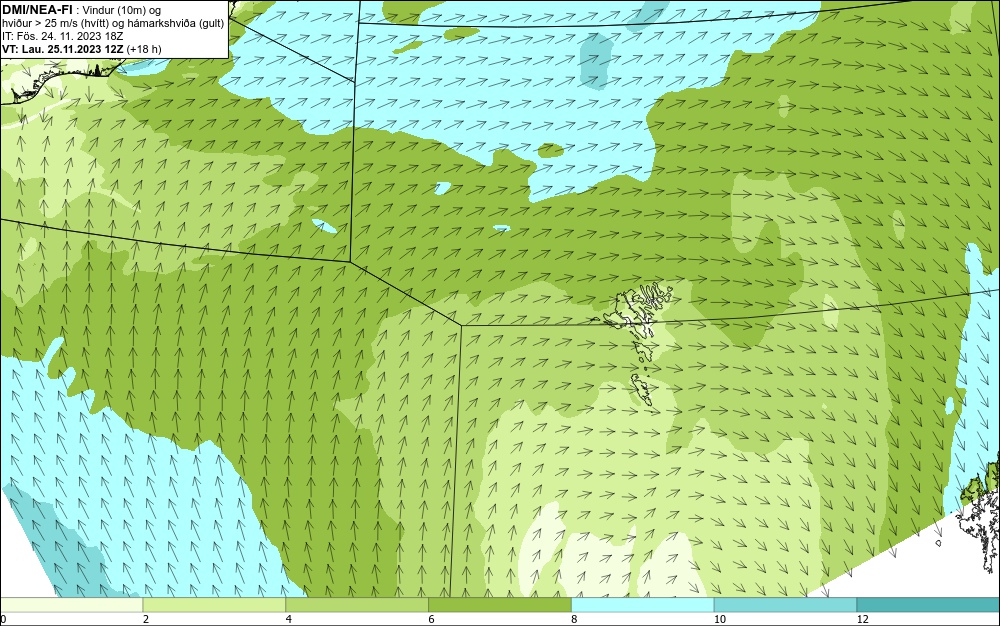The height and width of the screenshot is (626, 1000).
Task: Click the '12' colorbar label
Action: pos(863,619)
